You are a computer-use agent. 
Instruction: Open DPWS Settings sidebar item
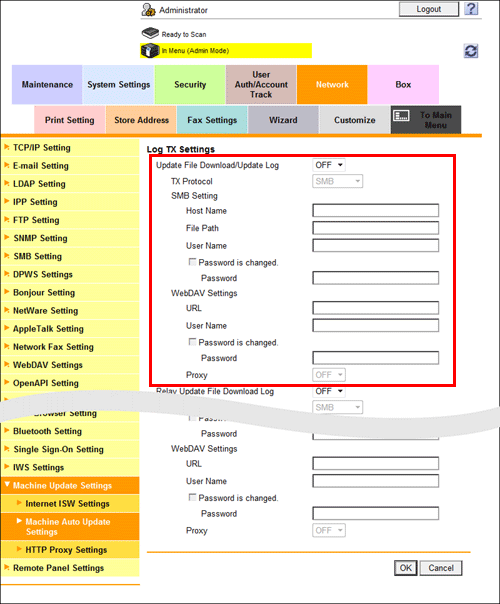click(x=70, y=274)
